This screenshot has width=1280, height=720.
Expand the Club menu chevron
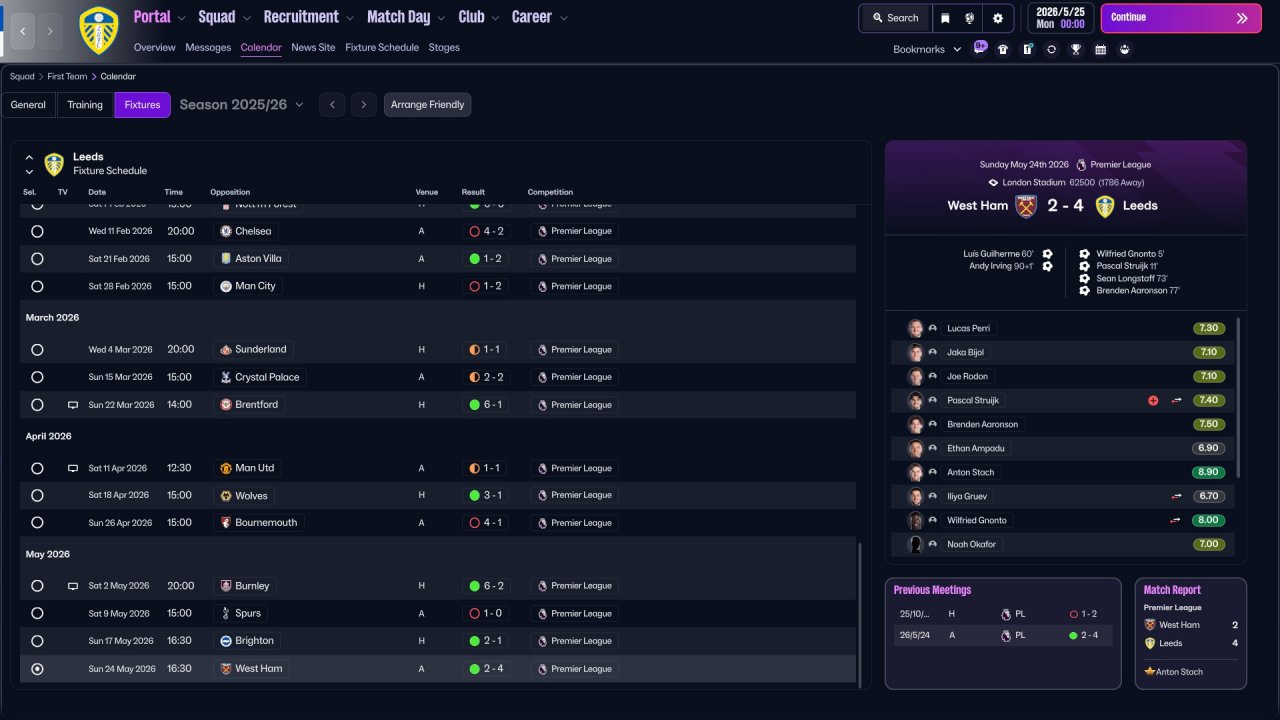(494, 18)
